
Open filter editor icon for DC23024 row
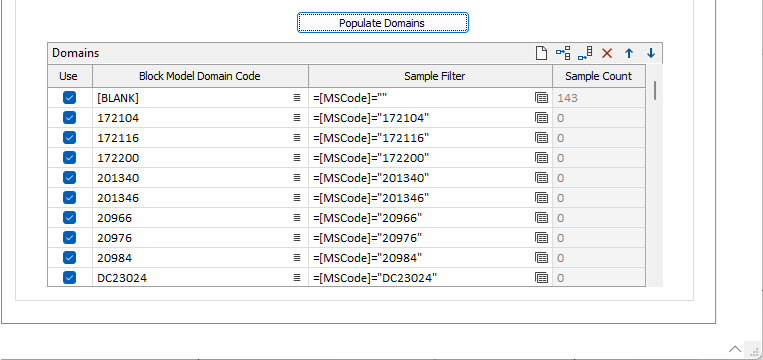542,278
